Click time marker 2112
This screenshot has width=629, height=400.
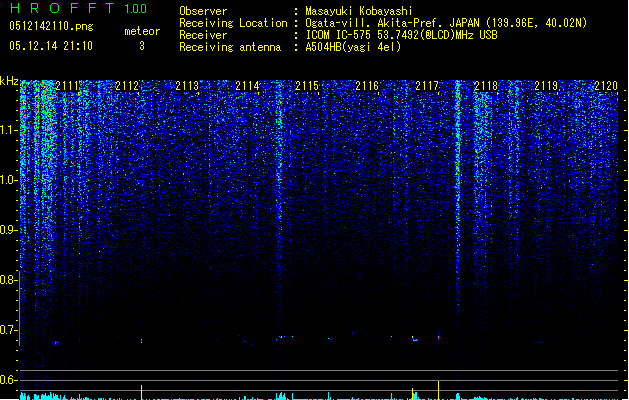click(x=127, y=86)
